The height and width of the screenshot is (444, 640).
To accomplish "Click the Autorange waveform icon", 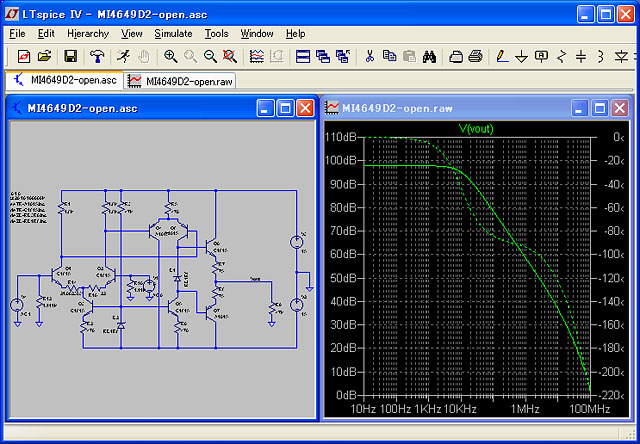I will click(257, 56).
